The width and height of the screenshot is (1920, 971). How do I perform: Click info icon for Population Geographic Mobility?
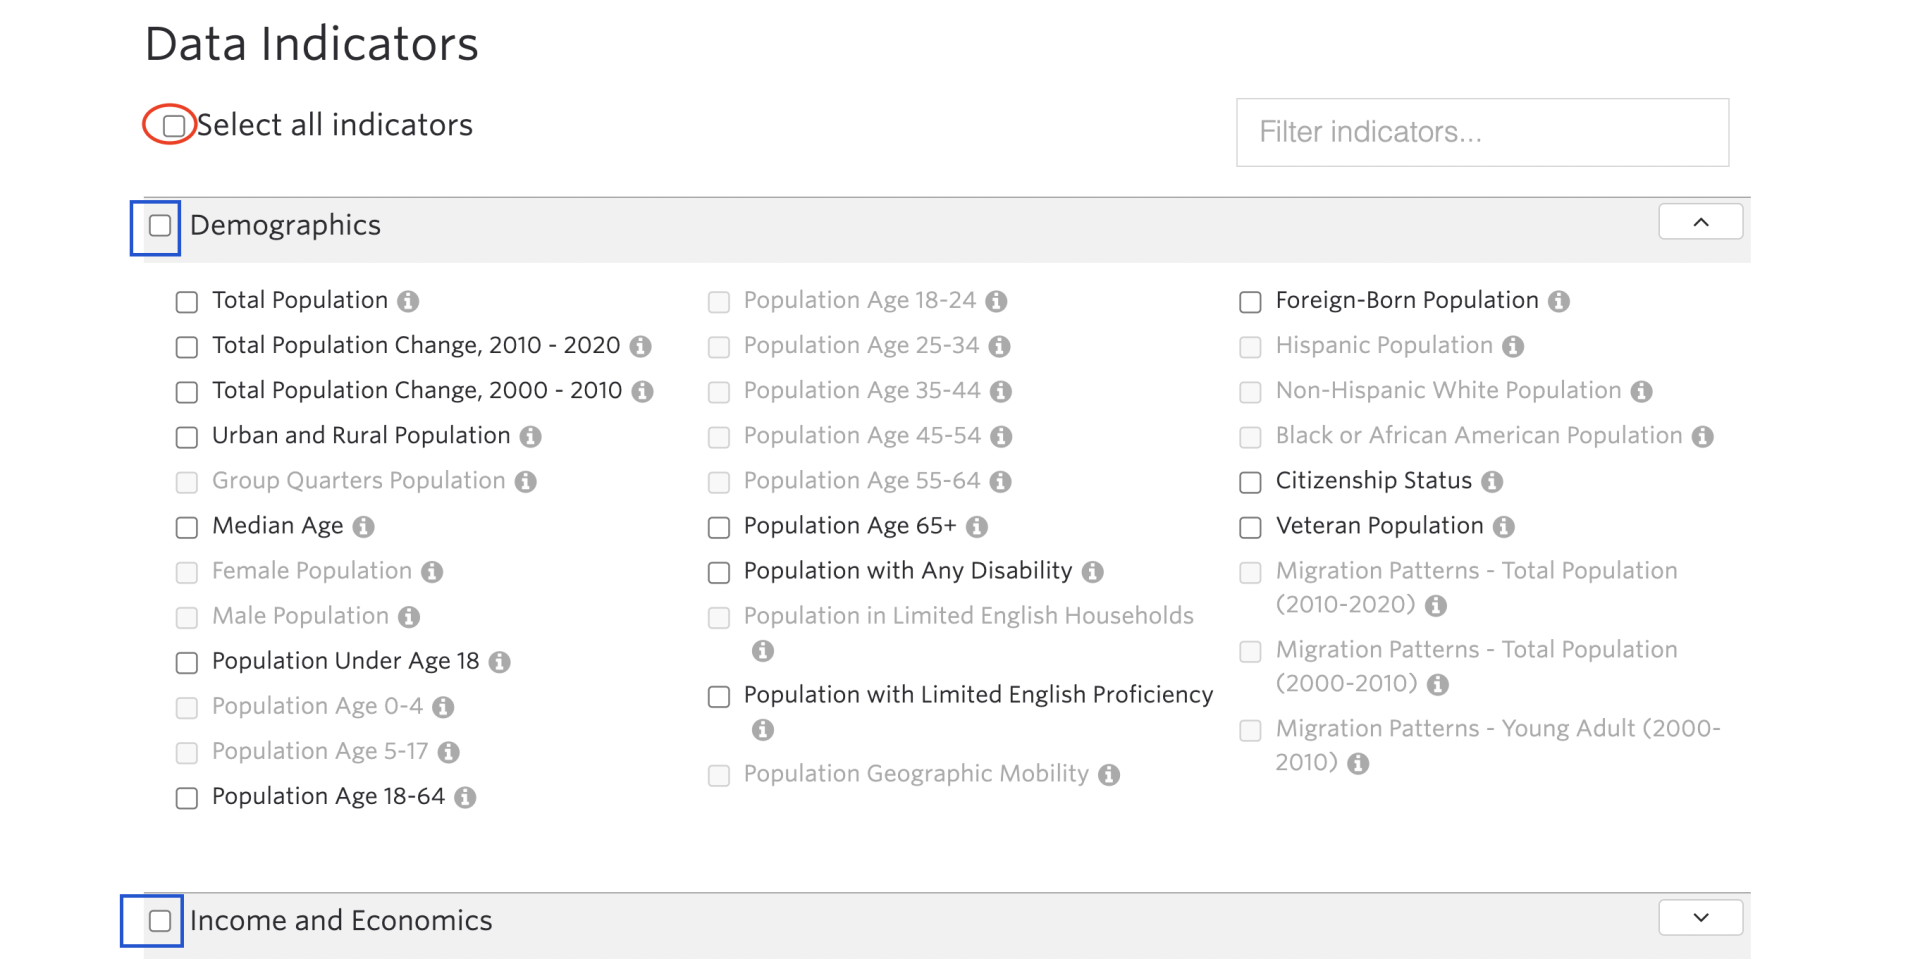1108,774
